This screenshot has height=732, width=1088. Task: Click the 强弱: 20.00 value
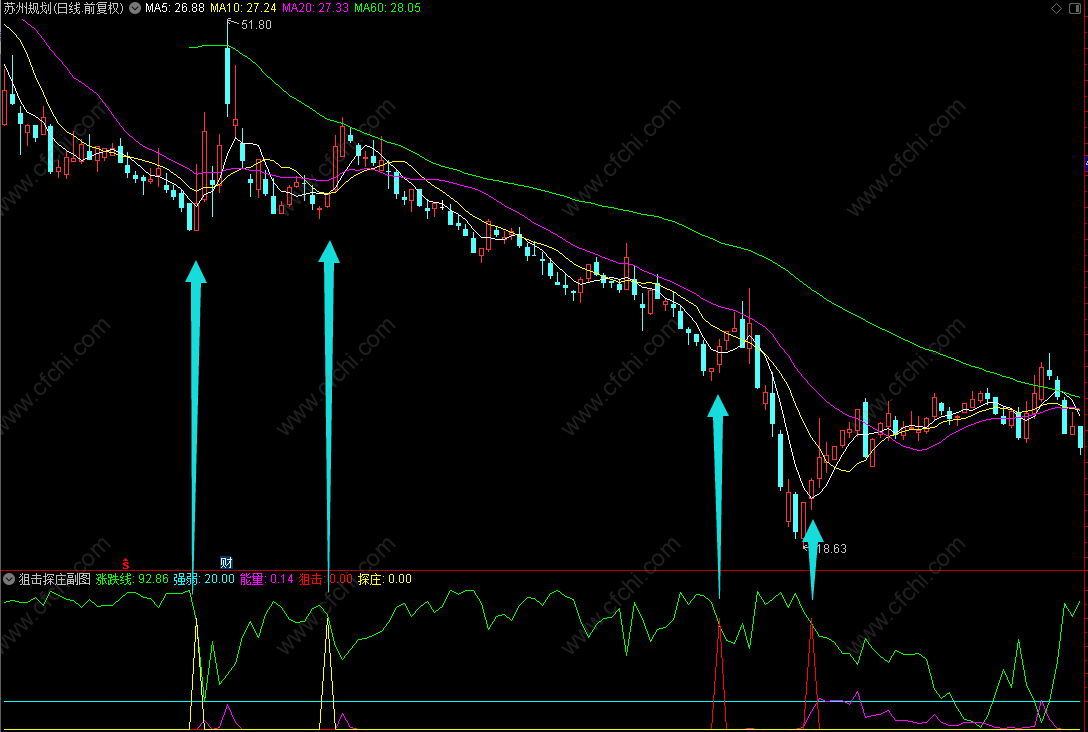204,579
